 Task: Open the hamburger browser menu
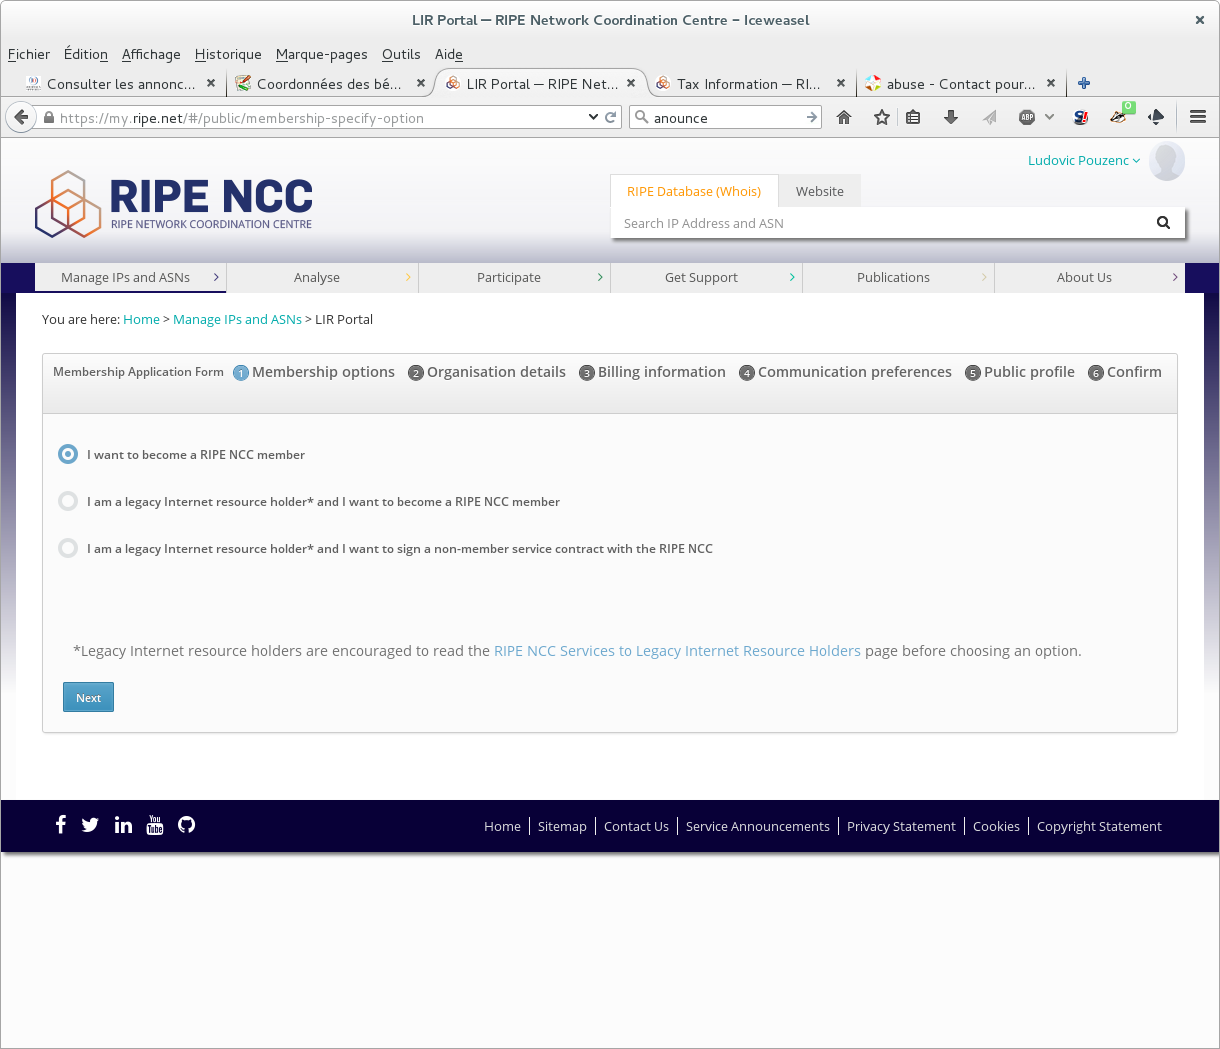coord(1198,117)
